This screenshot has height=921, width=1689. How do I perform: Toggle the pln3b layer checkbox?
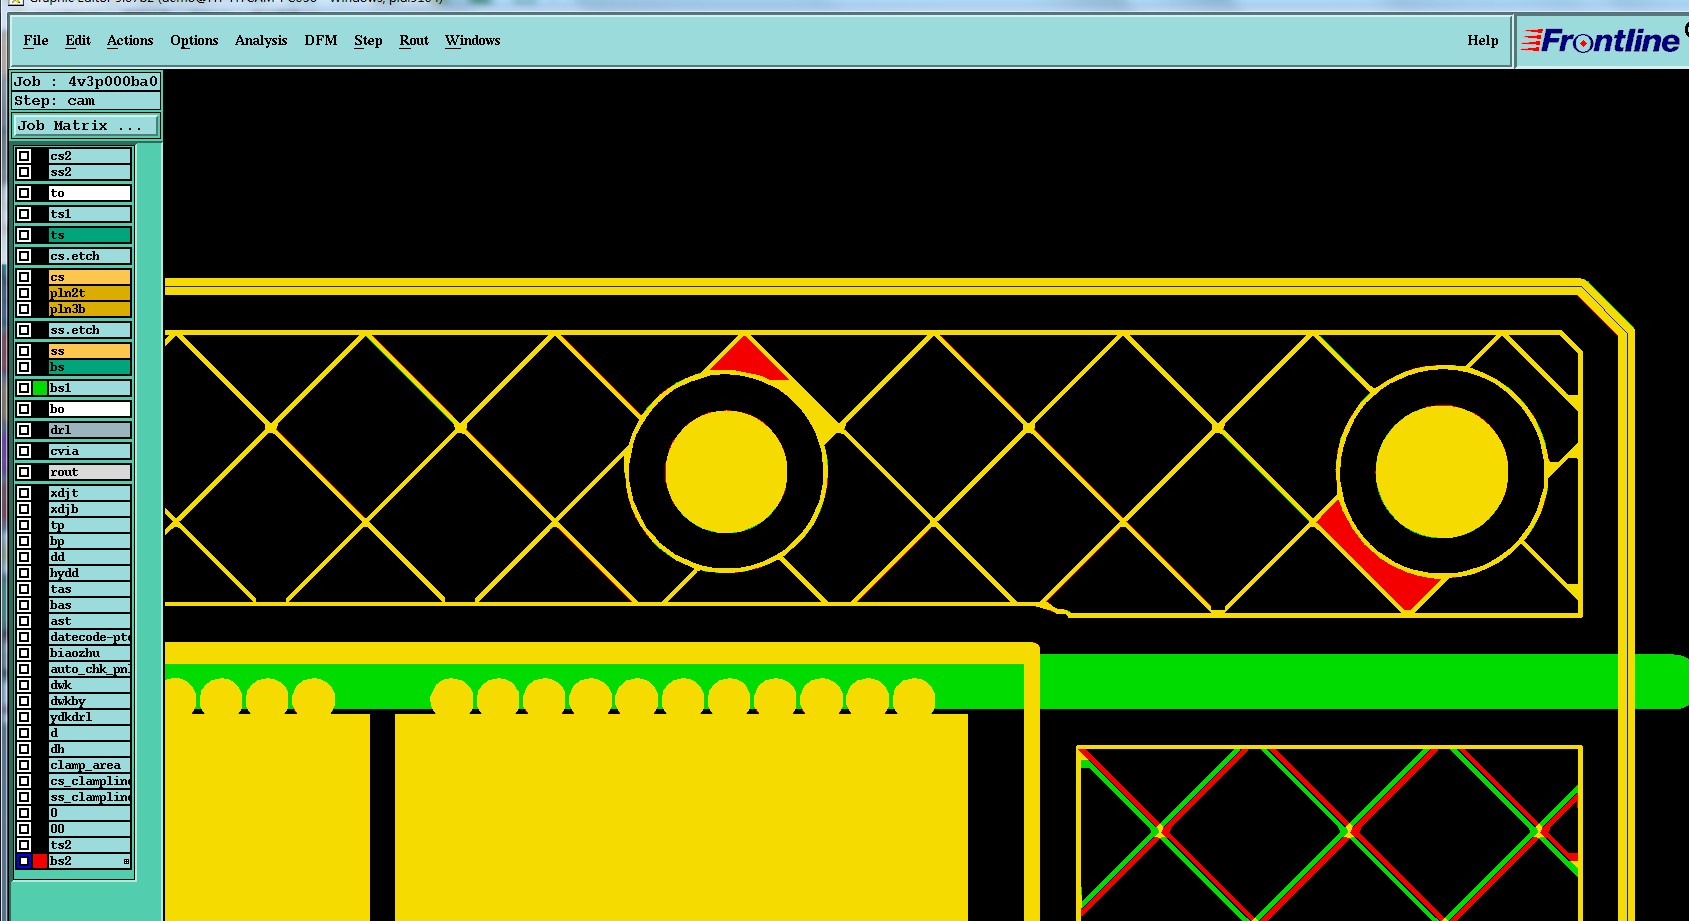pyautogui.click(x=24, y=309)
